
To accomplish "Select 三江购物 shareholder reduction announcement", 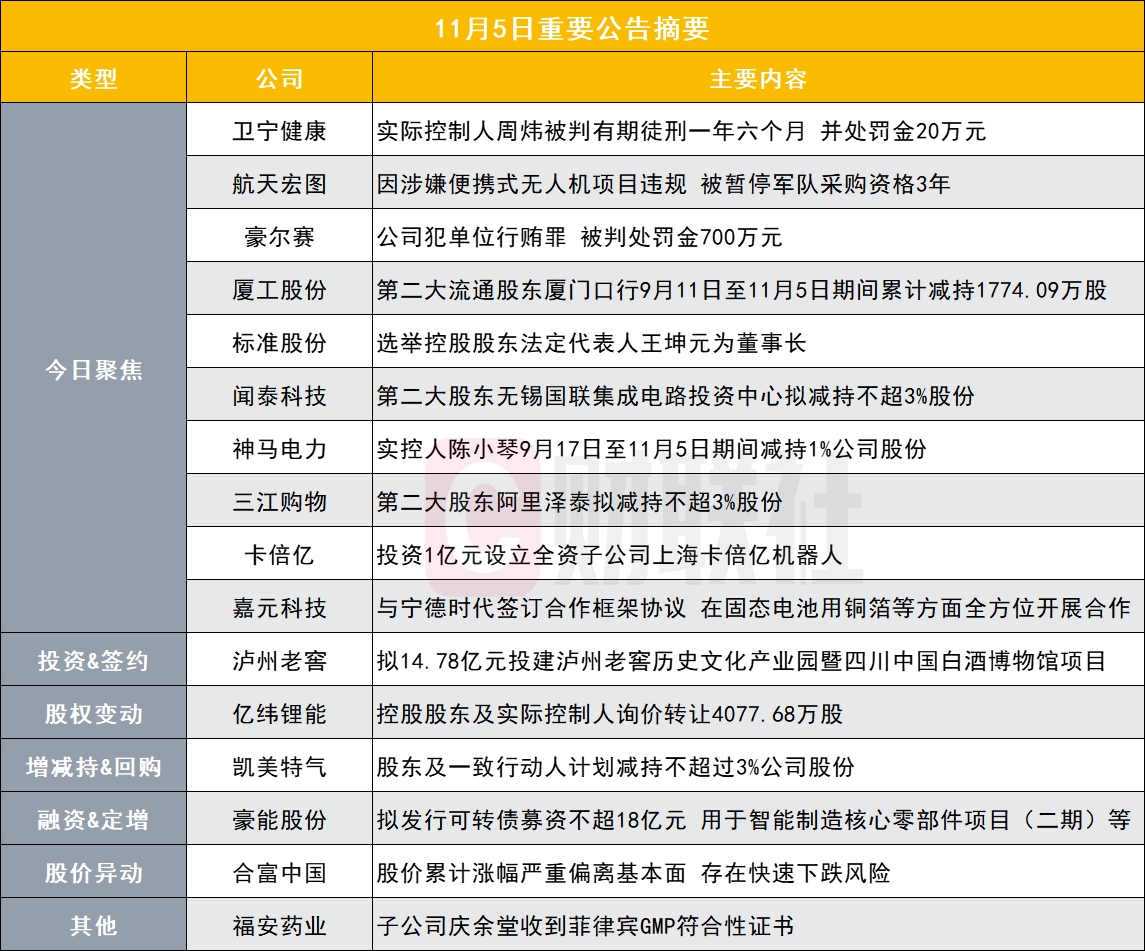I will click(580, 502).
